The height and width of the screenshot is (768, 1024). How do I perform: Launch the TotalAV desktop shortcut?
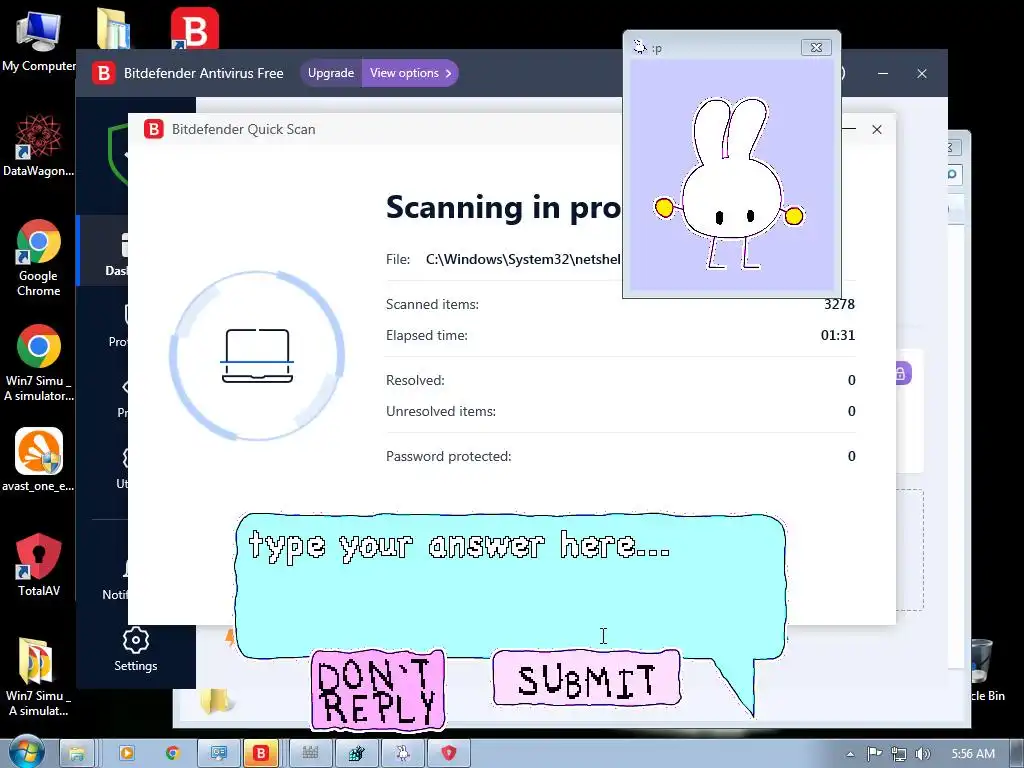[38, 564]
